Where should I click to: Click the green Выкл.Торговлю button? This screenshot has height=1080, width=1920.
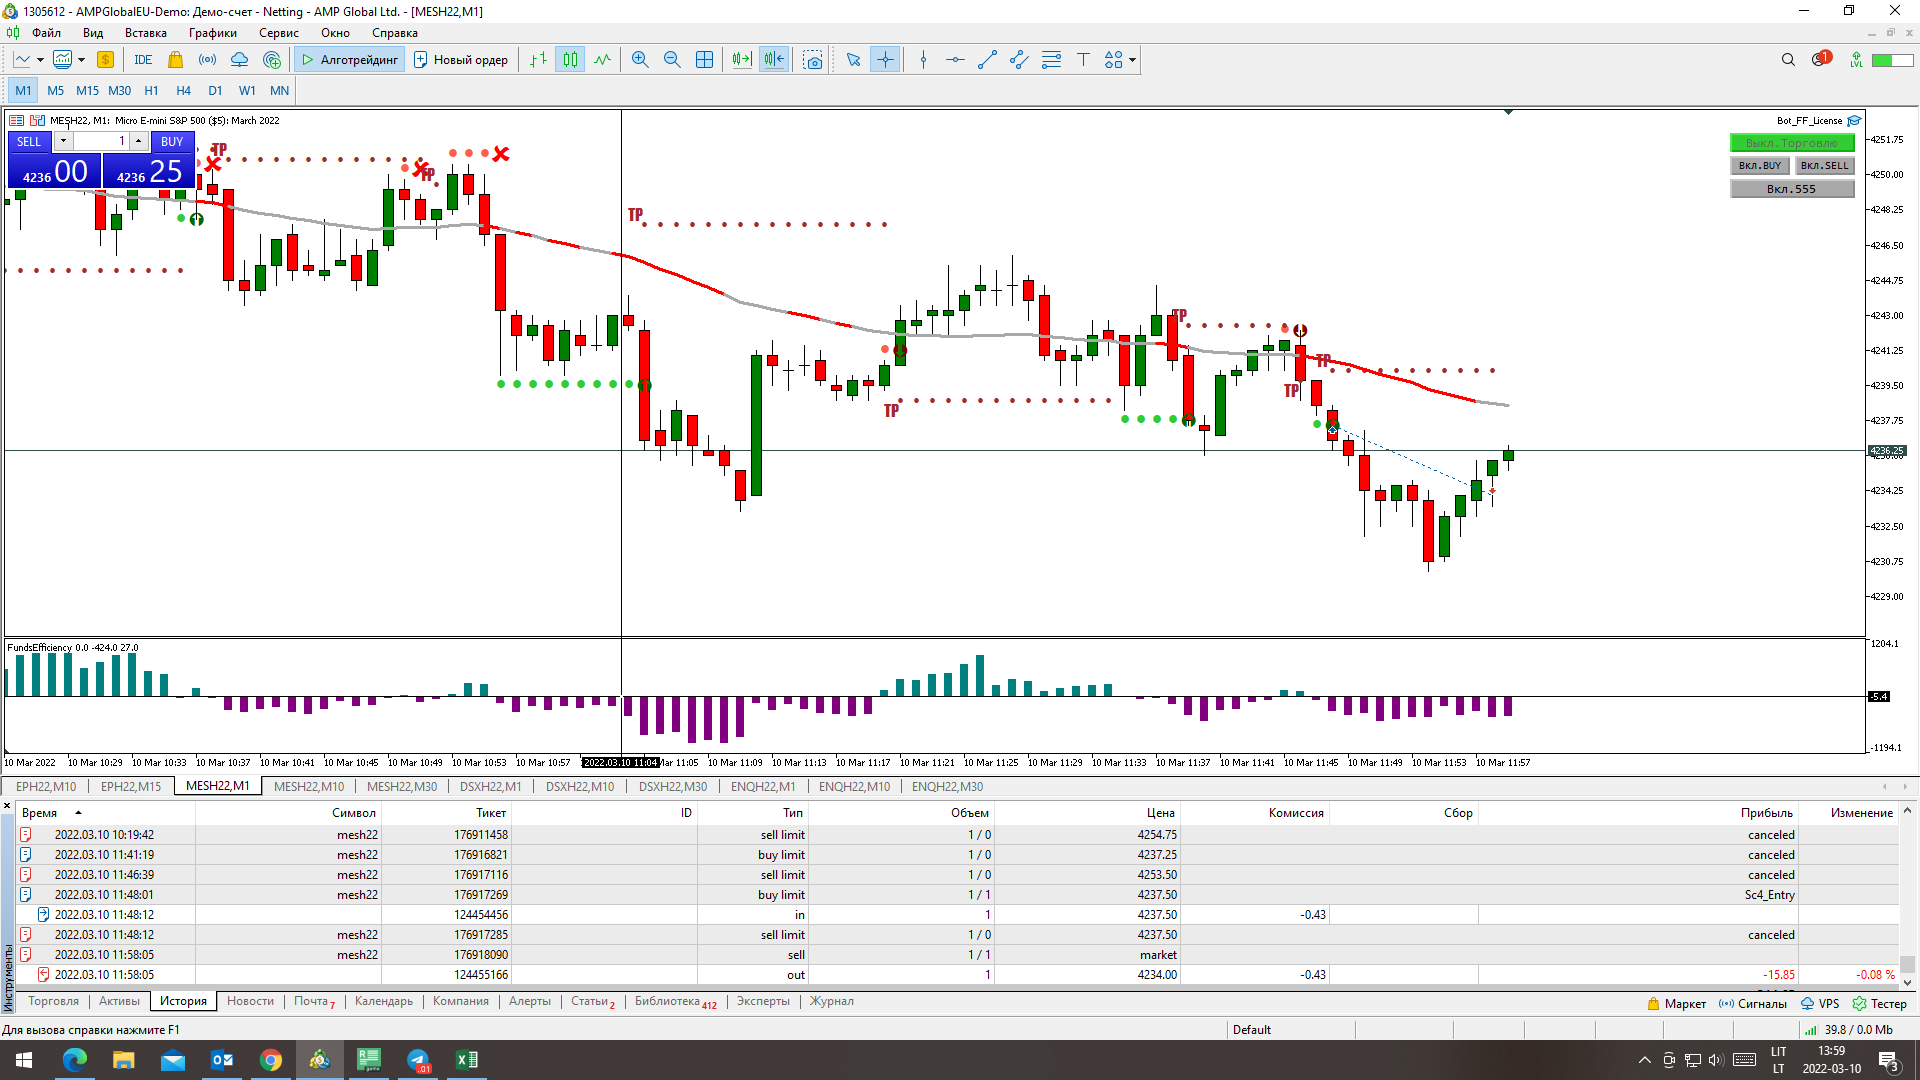[x=1791, y=143]
